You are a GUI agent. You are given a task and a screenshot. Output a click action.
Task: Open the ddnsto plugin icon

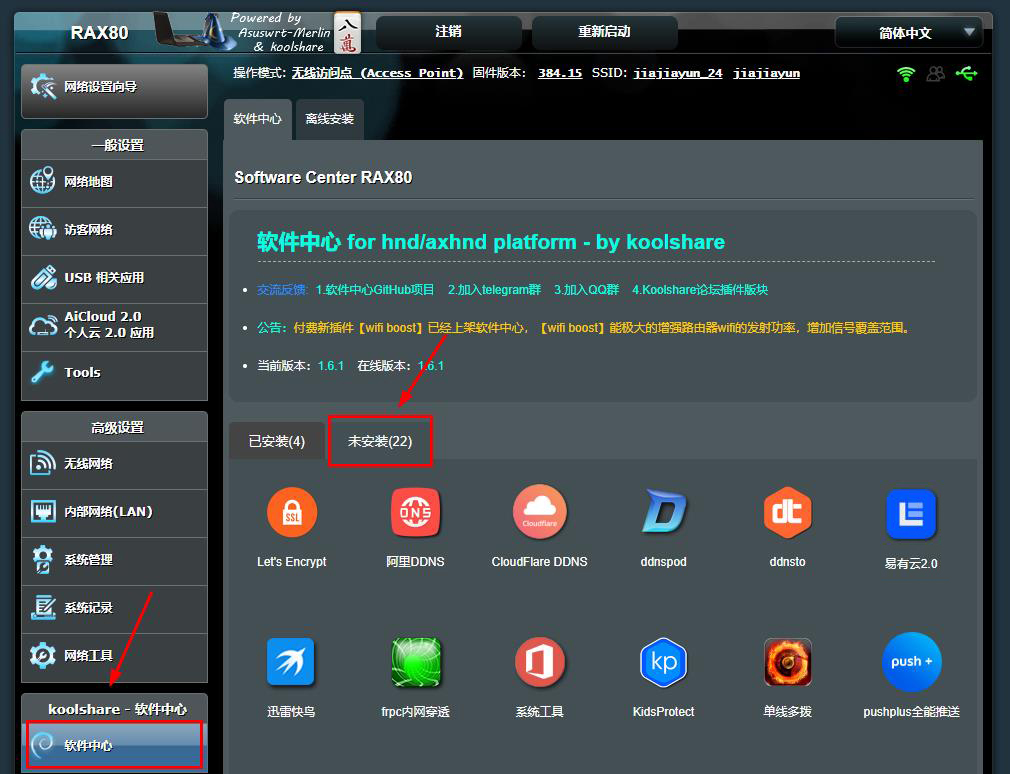(787, 513)
